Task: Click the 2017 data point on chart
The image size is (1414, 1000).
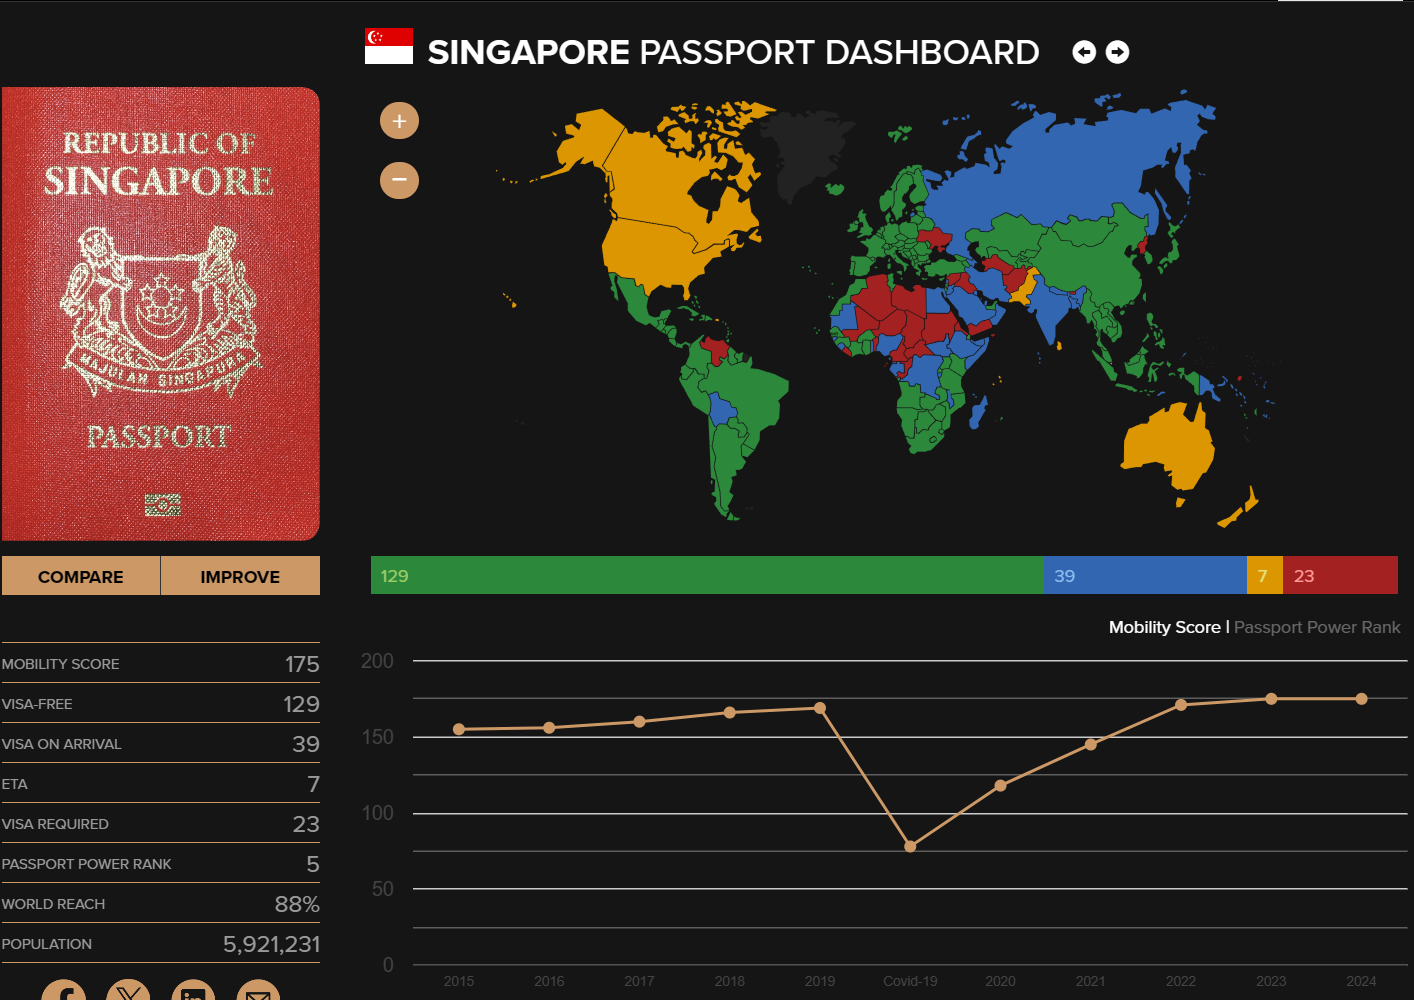Action: [x=640, y=721]
